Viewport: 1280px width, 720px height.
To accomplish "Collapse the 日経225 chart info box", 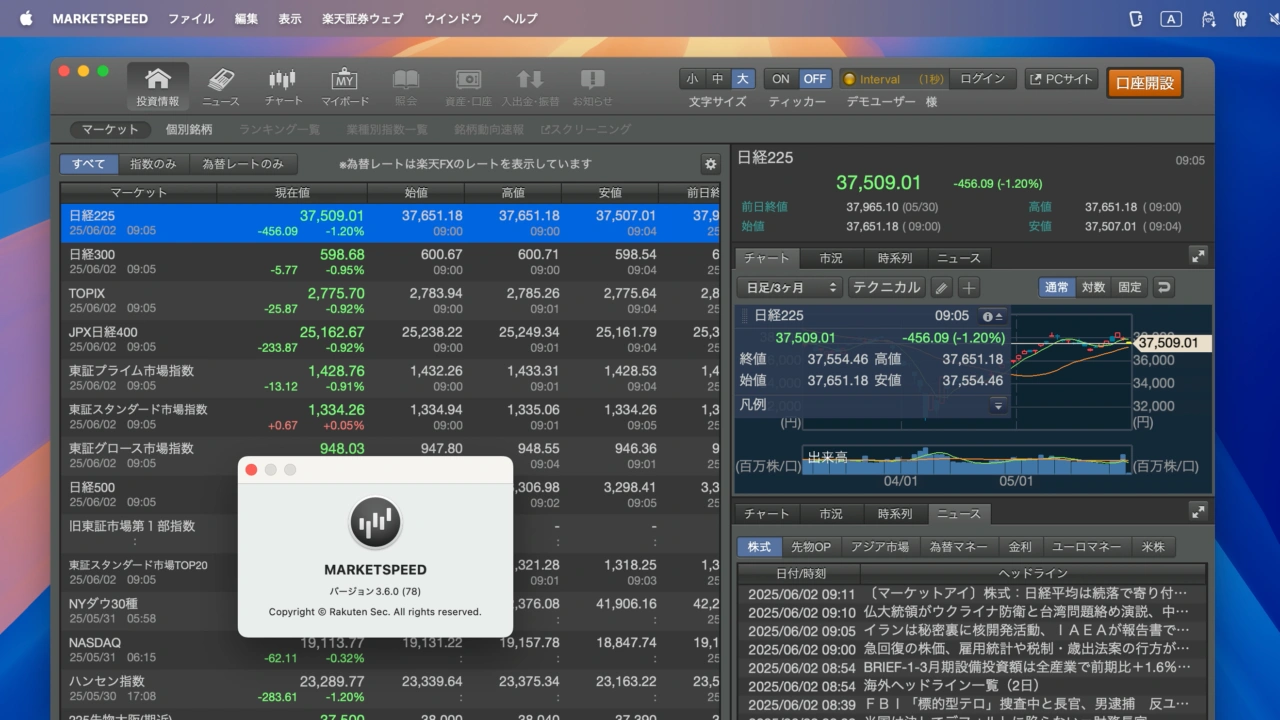I will click(x=998, y=316).
